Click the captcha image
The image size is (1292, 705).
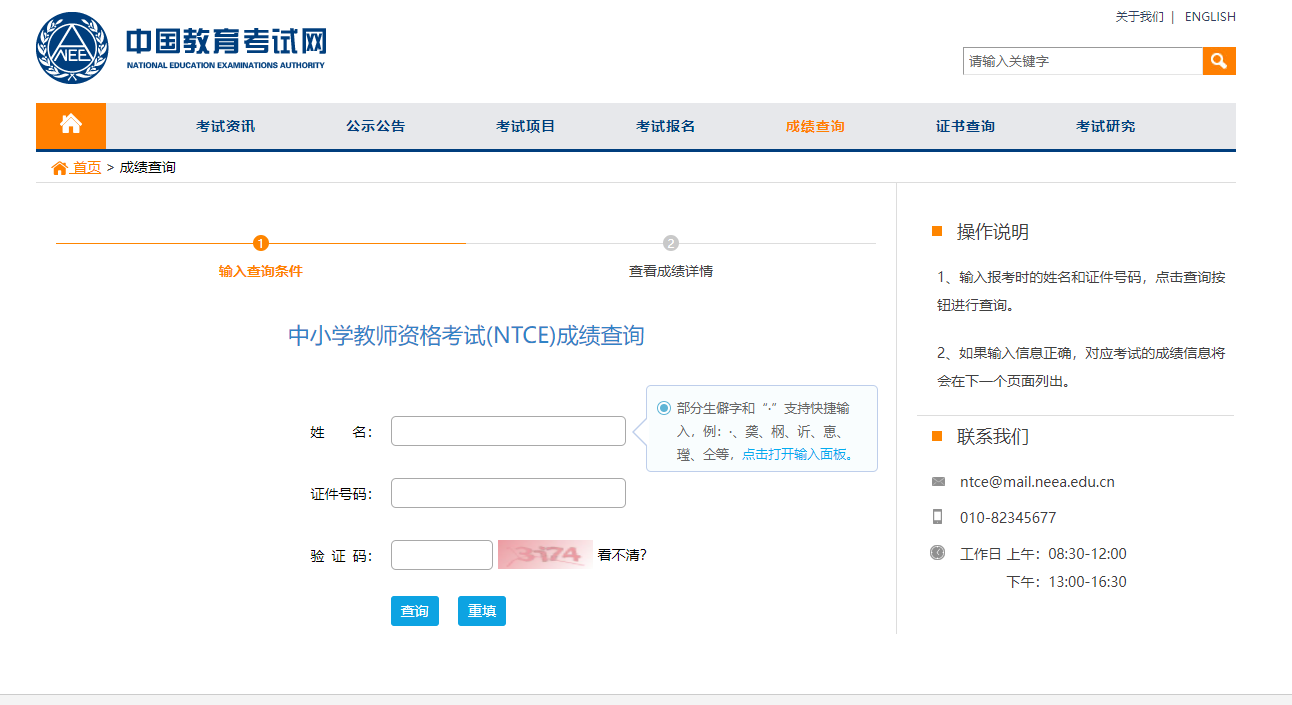pyautogui.click(x=545, y=555)
